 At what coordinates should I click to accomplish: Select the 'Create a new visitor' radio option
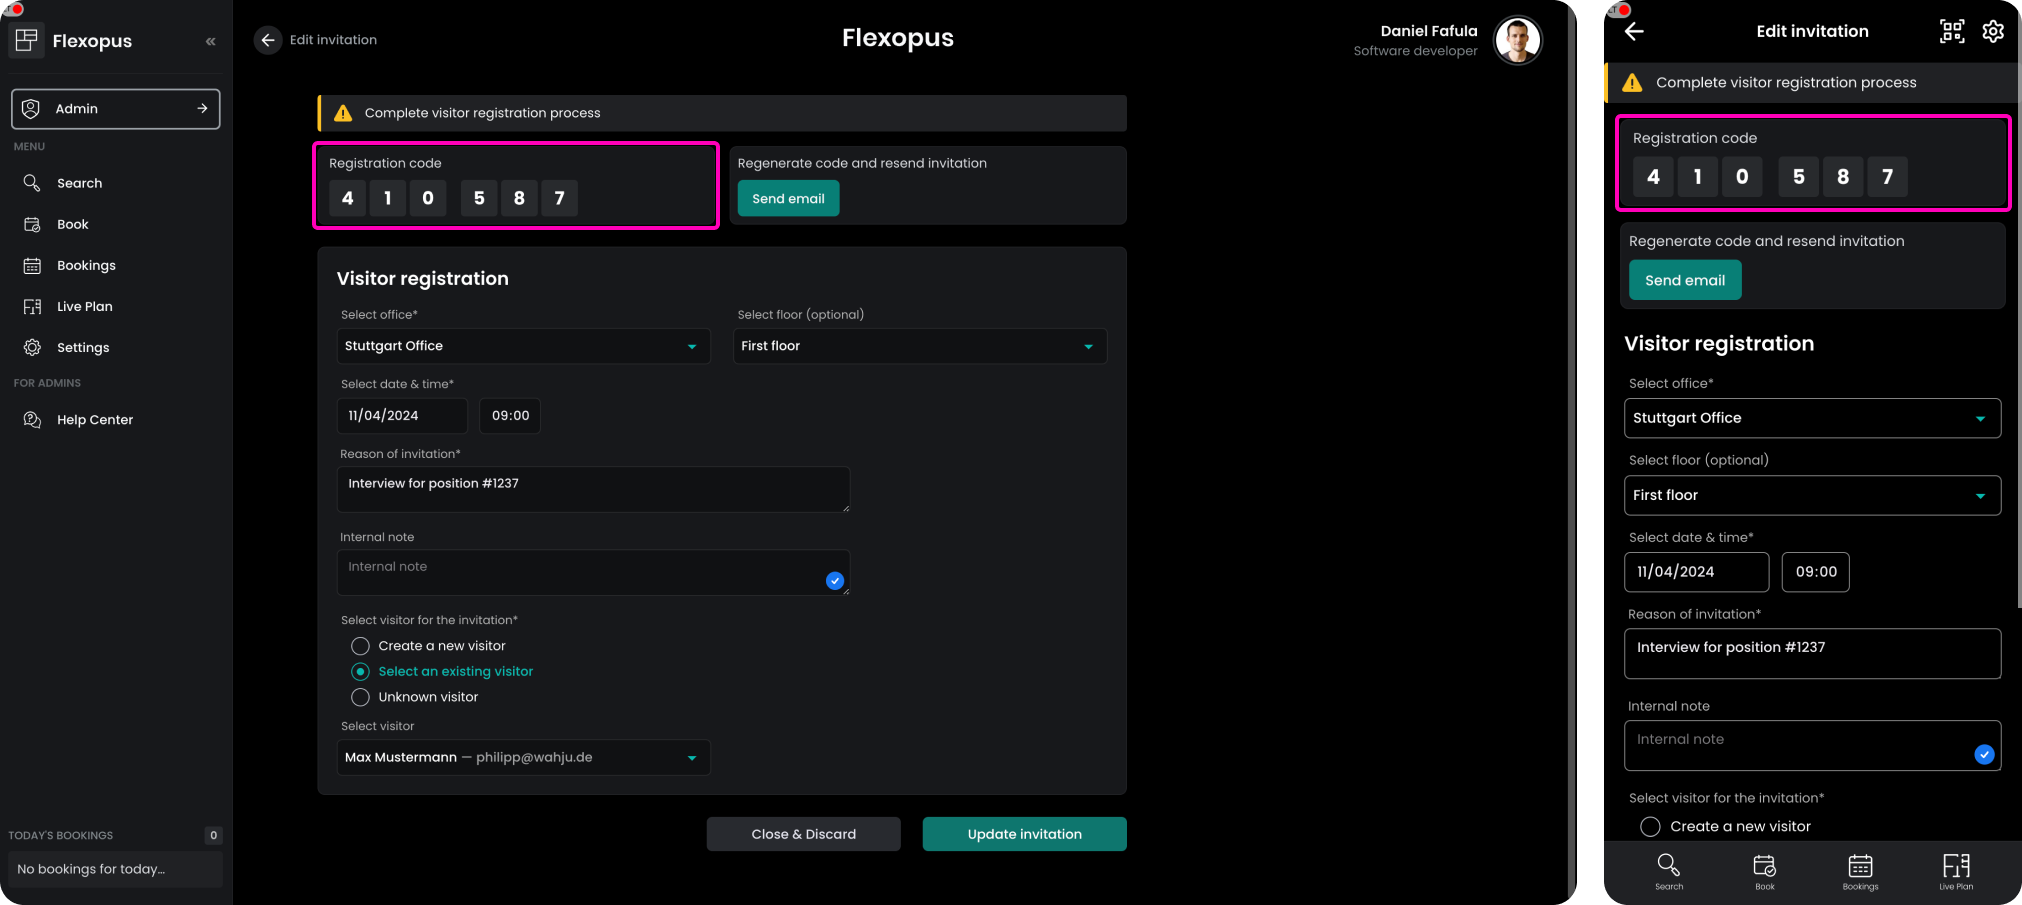(361, 646)
